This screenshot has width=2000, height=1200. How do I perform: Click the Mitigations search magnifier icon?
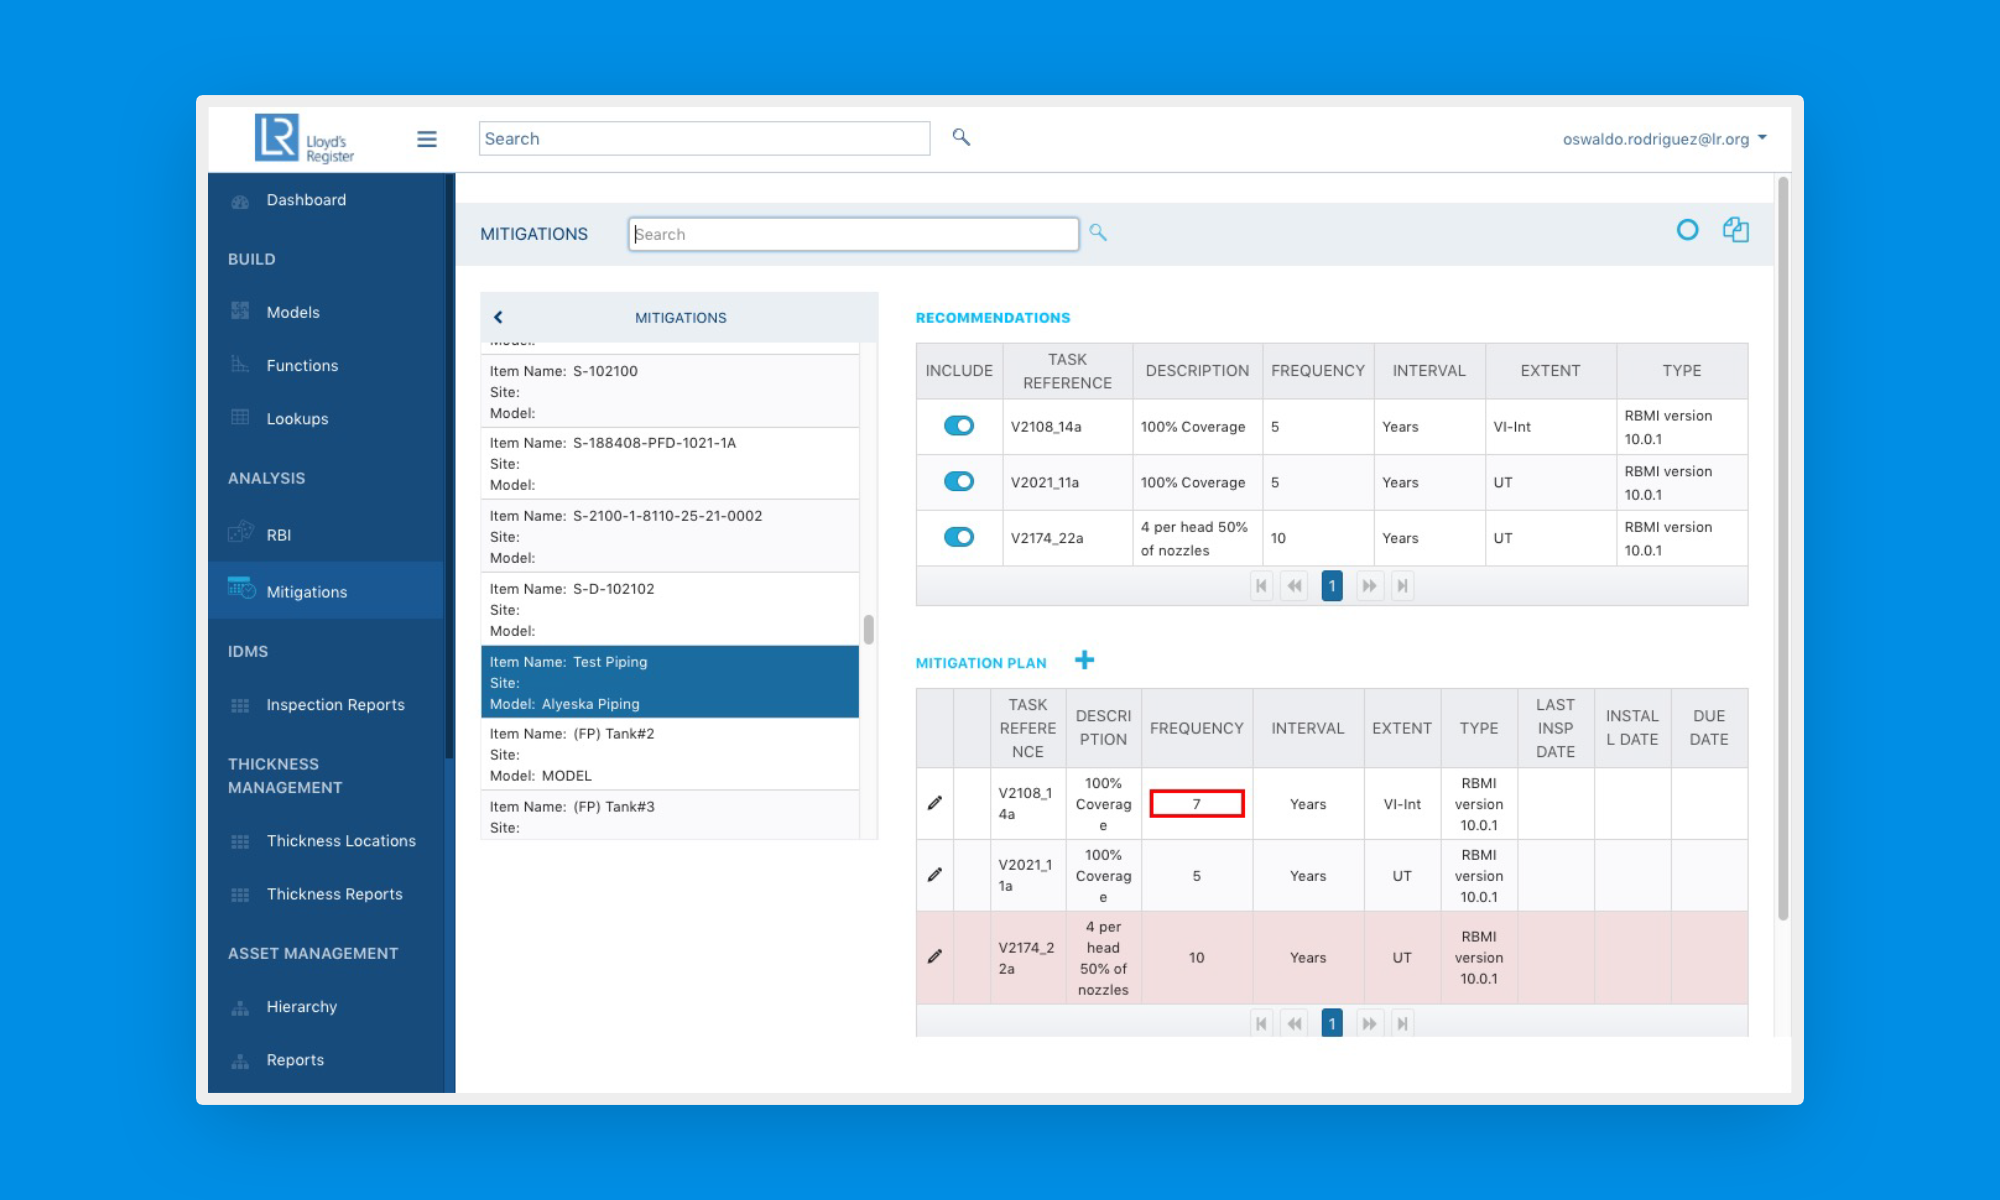(x=1098, y=233)
